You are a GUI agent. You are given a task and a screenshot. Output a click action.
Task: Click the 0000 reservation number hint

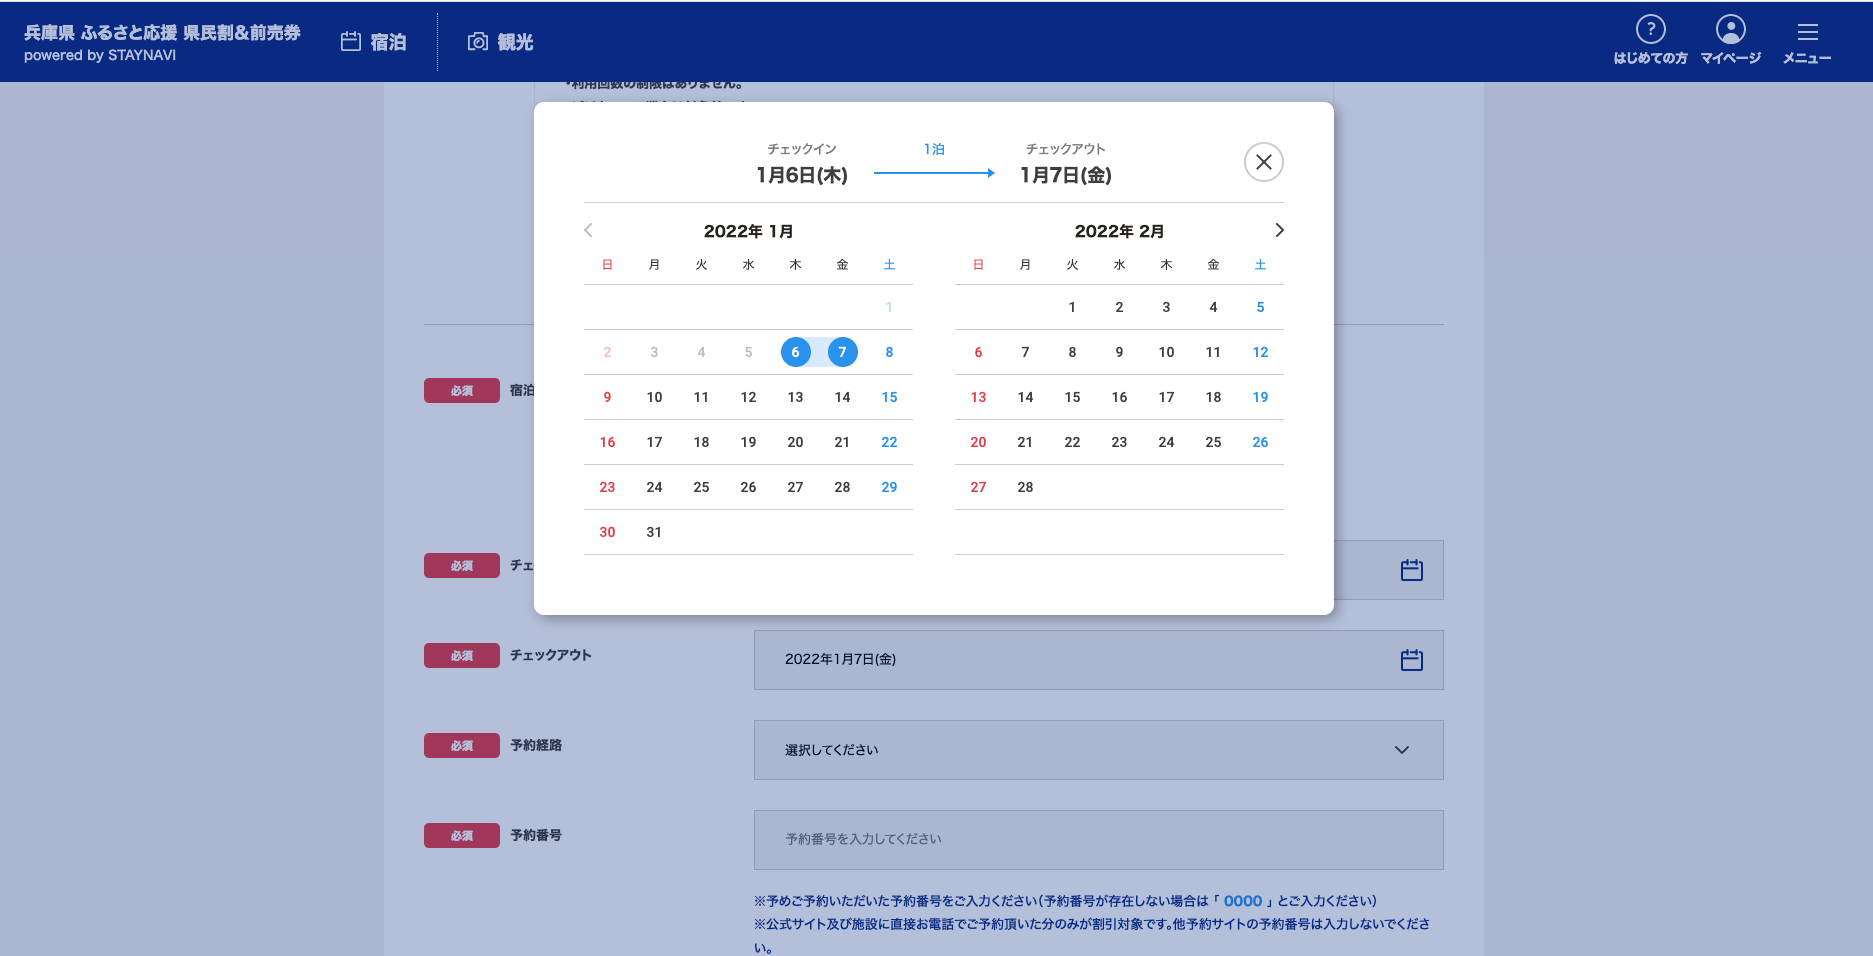[x=1243, y=901]
